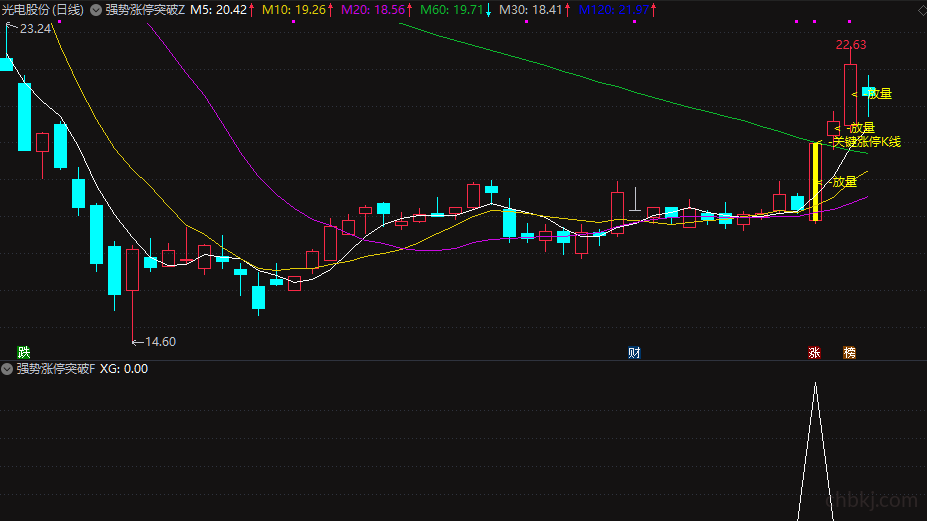Screen dimensions: 927x521
Task: Click the green 跌 marker icon
Action: pyautogui.click(x=24, y=352)
